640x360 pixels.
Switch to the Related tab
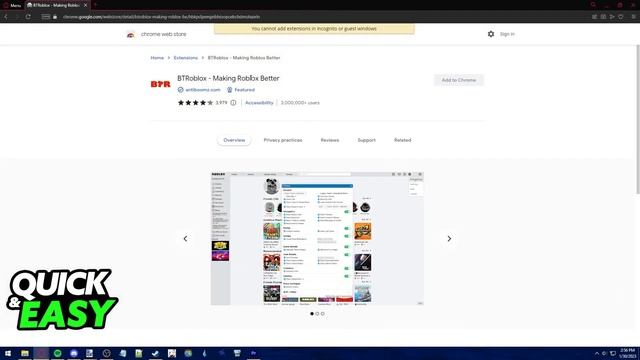(402, 140)
